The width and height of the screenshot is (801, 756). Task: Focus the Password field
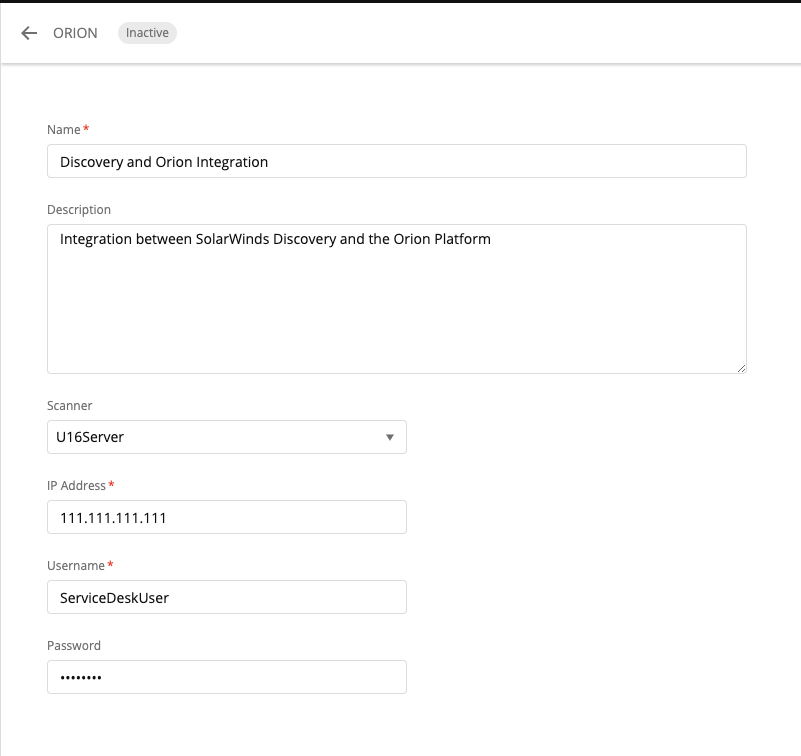pyautogui.click(x=227, y=677)
